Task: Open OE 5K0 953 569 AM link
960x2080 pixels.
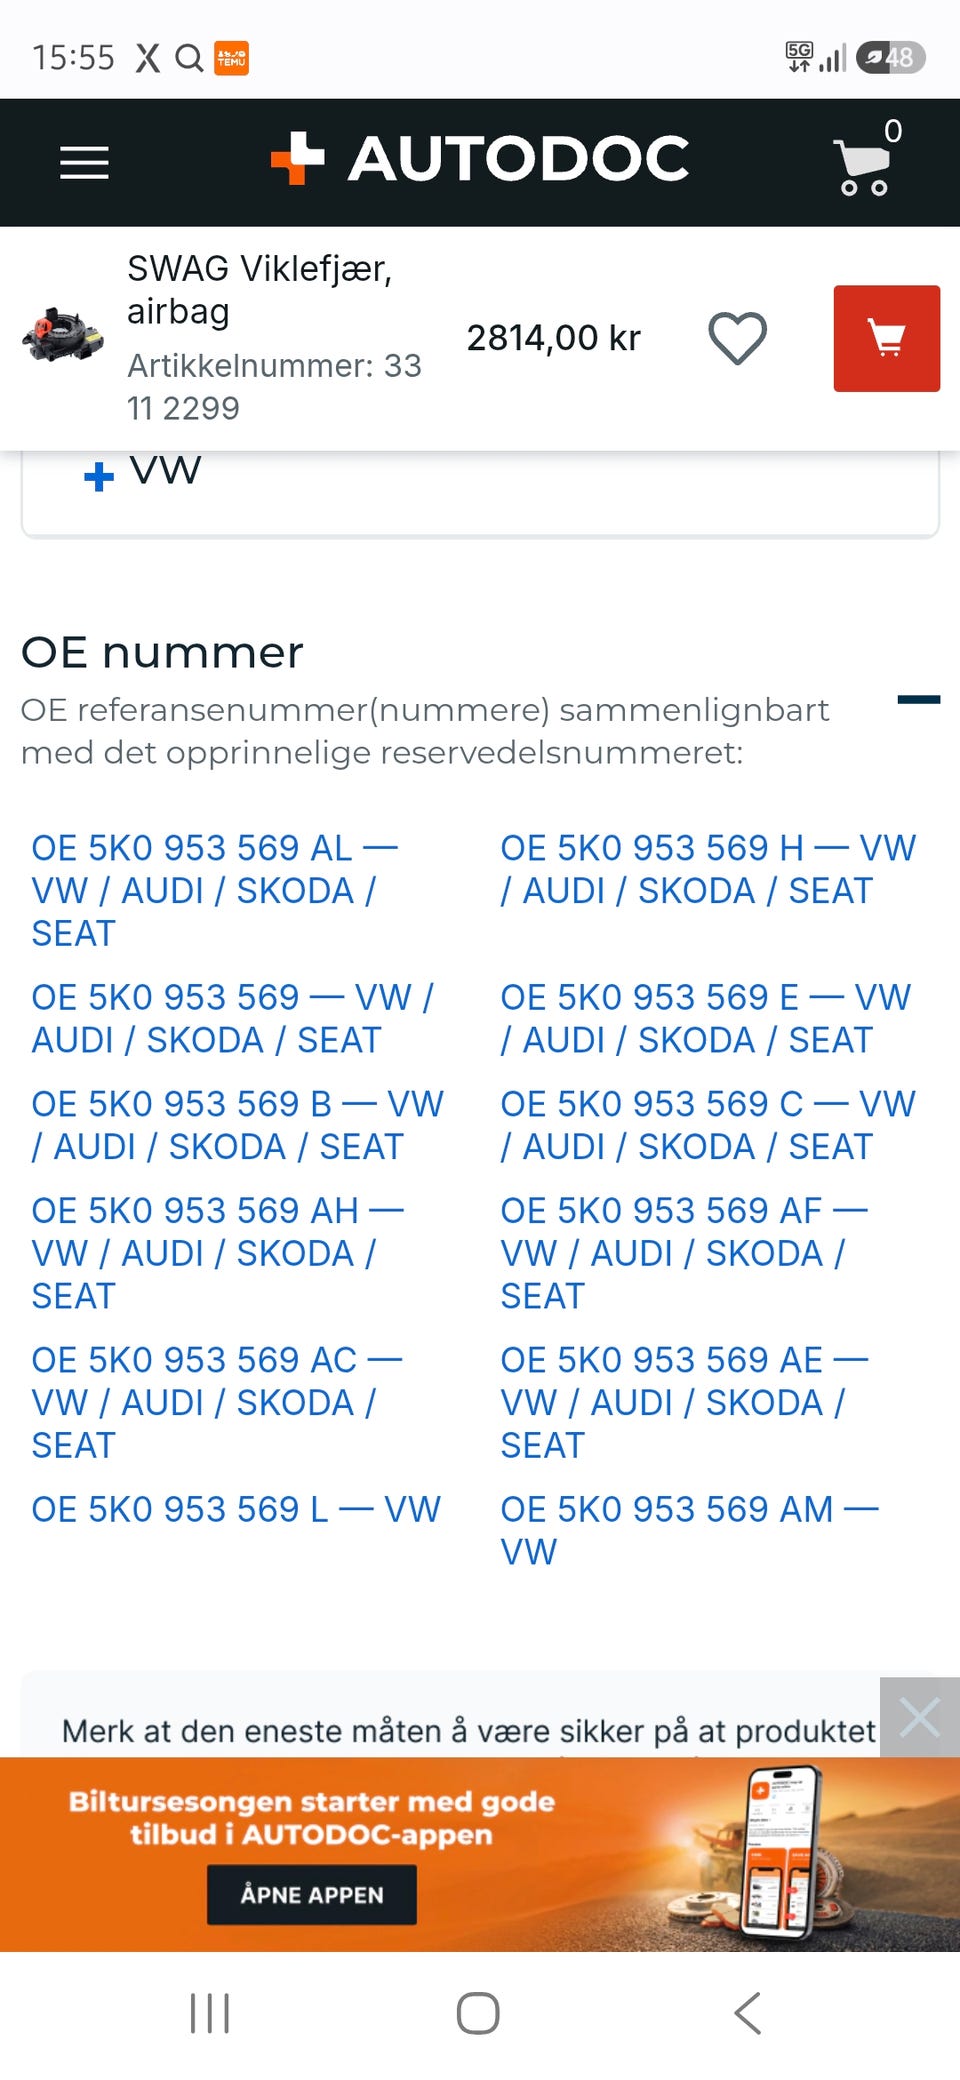Action: (x=690, y=1530)
